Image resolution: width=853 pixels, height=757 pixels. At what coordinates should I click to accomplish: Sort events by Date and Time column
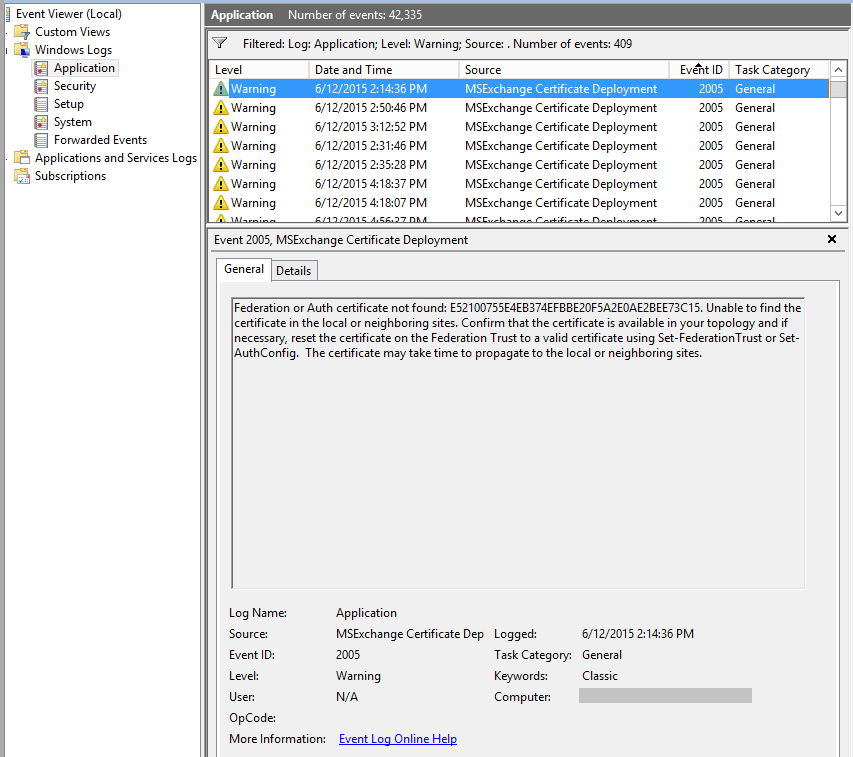[x=353, y=70]
